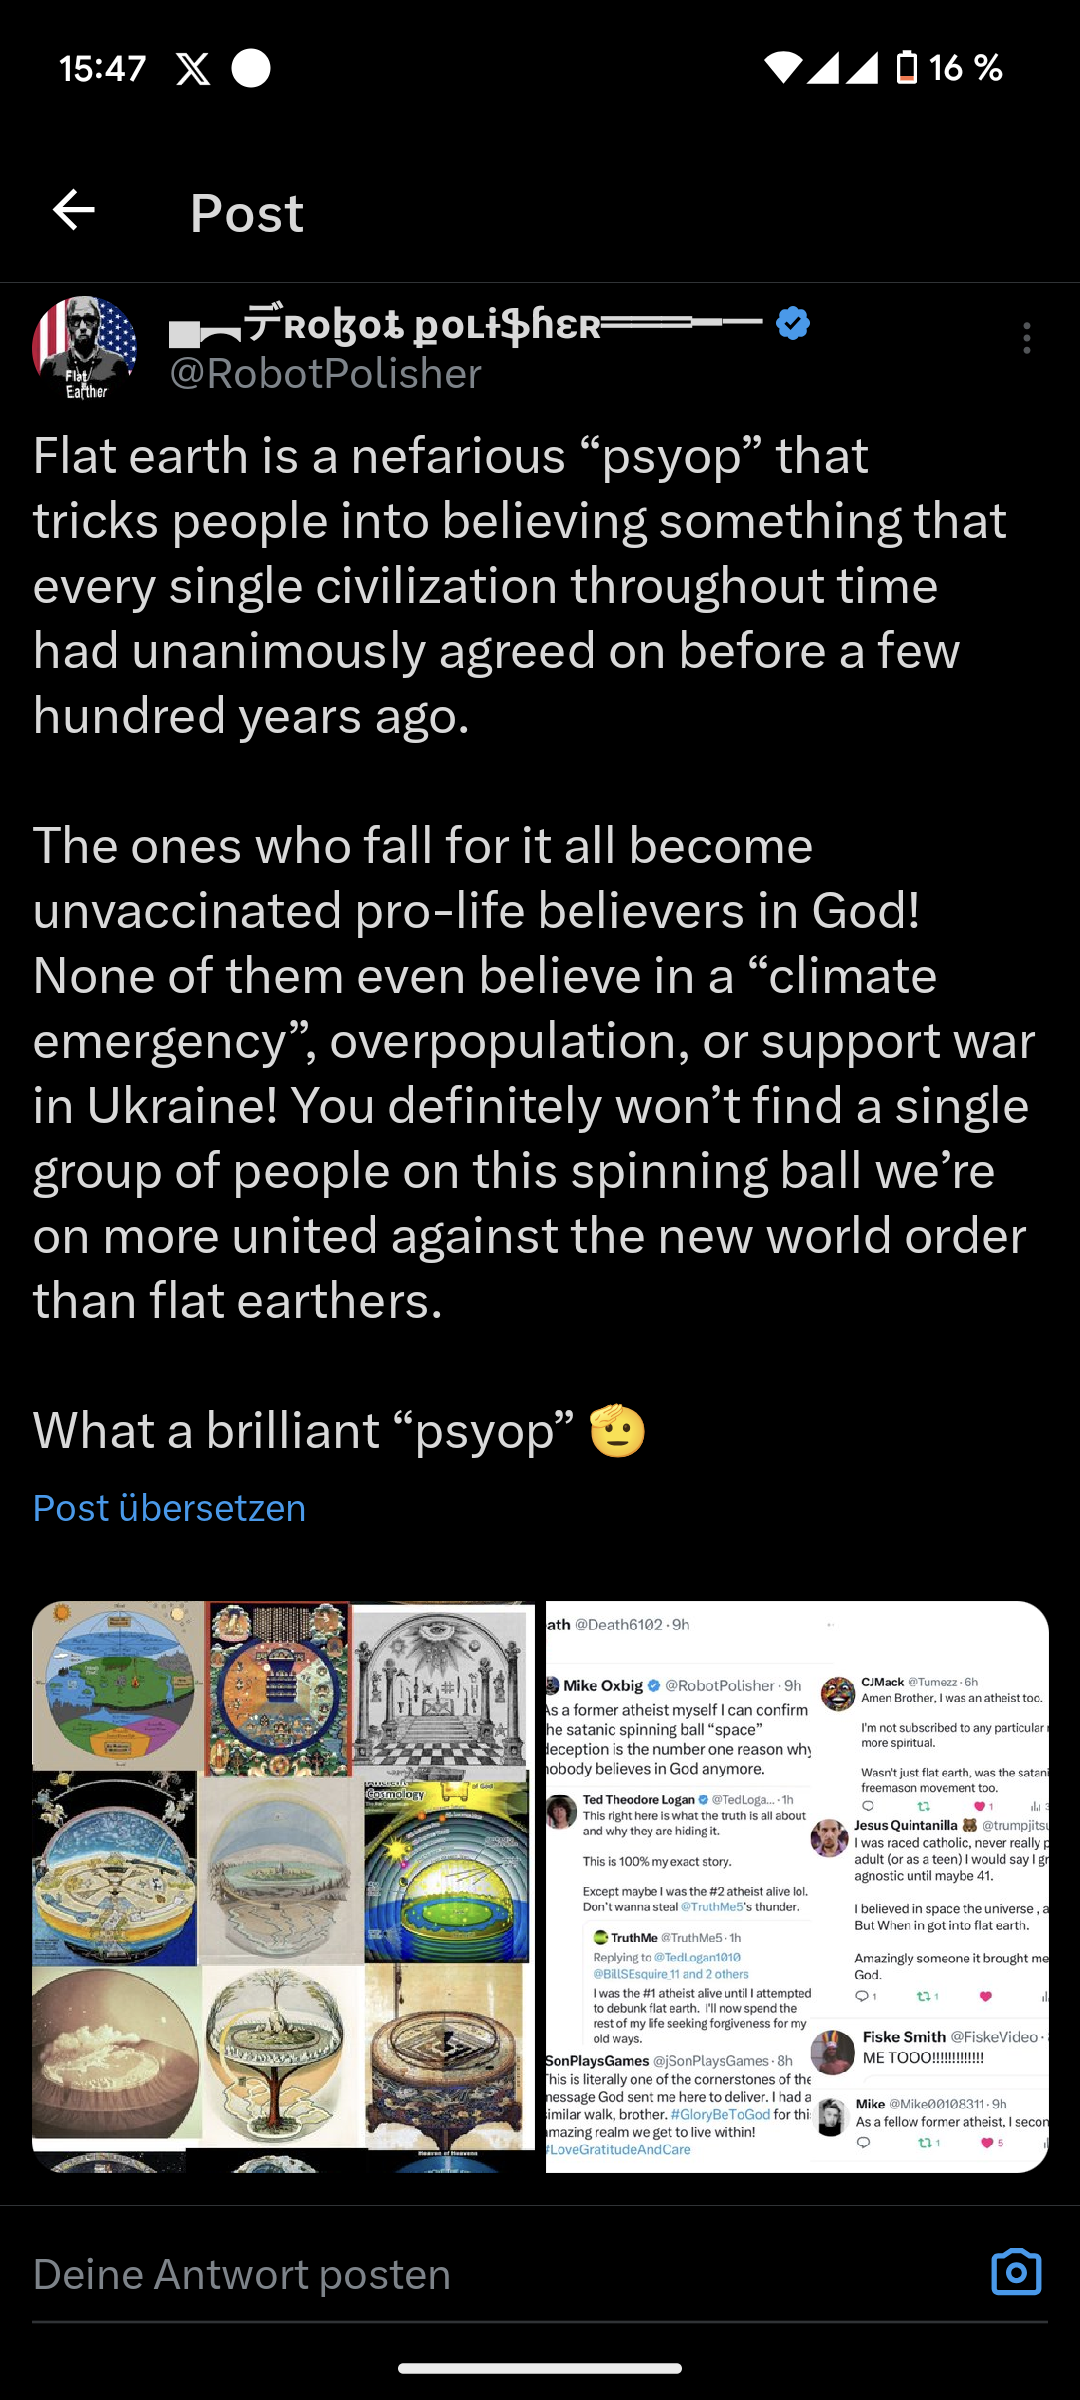Tap the blue verified badge
The height and width of the screenshot is (2400, 1080).
(x=793, y=324)
